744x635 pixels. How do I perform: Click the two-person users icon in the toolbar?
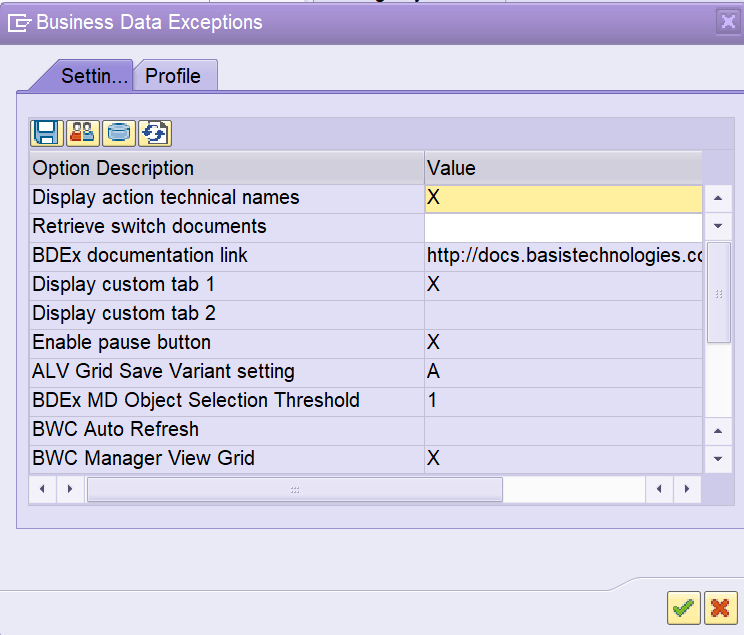point(83,133)
